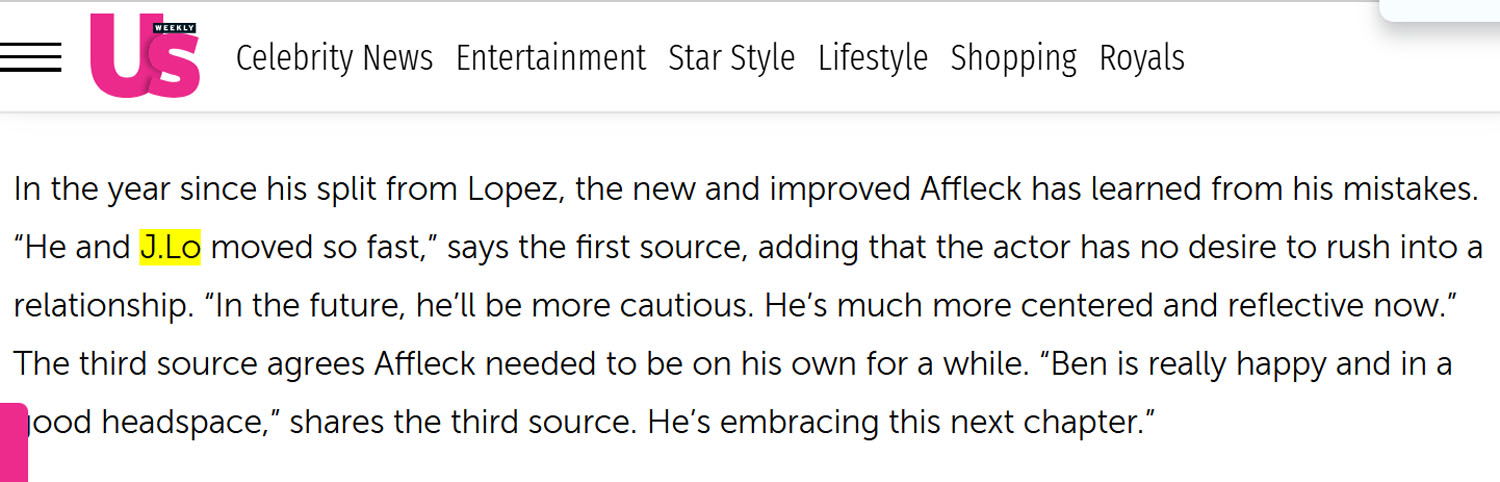Click the word "headspace" in last line
The height and width of the screenshot is (482, 1500).
(x=182, y=422)
